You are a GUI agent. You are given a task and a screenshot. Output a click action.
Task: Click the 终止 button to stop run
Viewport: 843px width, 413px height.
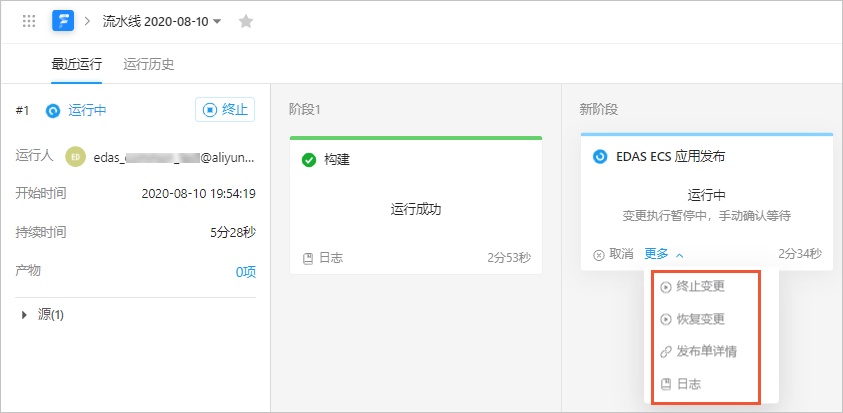tap(225, 110)
